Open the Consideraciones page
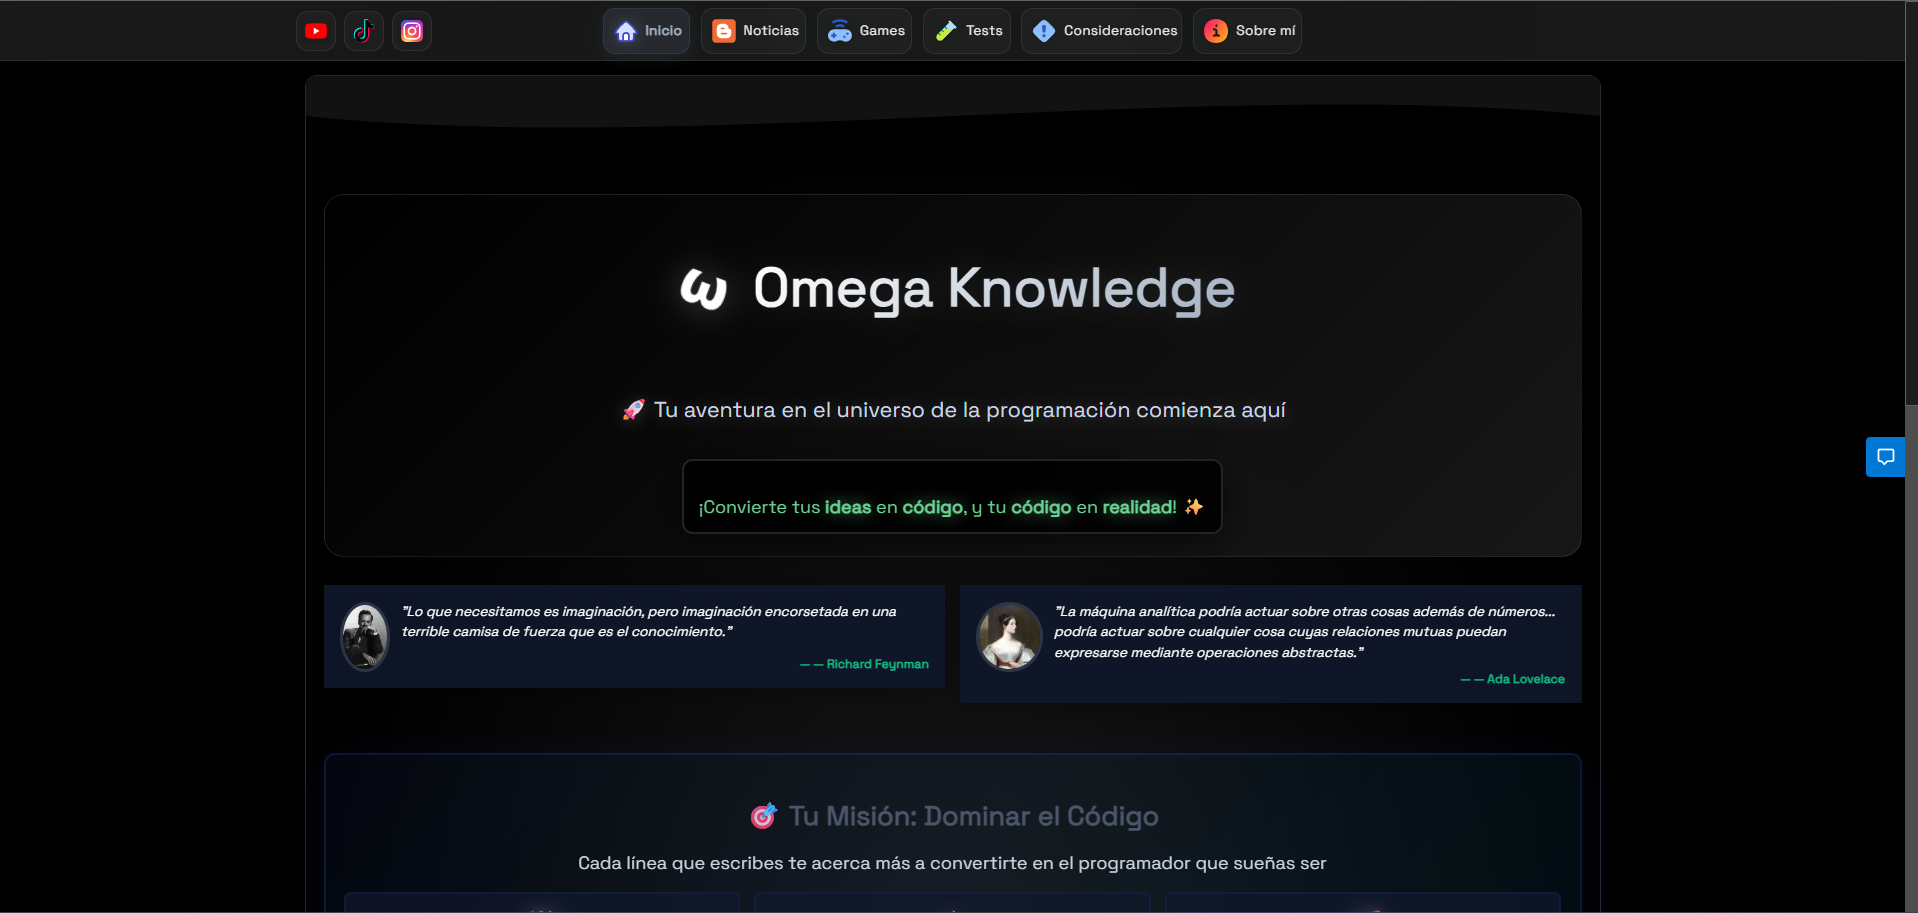Screen dimensions: 1918x913 [1102, 31]
